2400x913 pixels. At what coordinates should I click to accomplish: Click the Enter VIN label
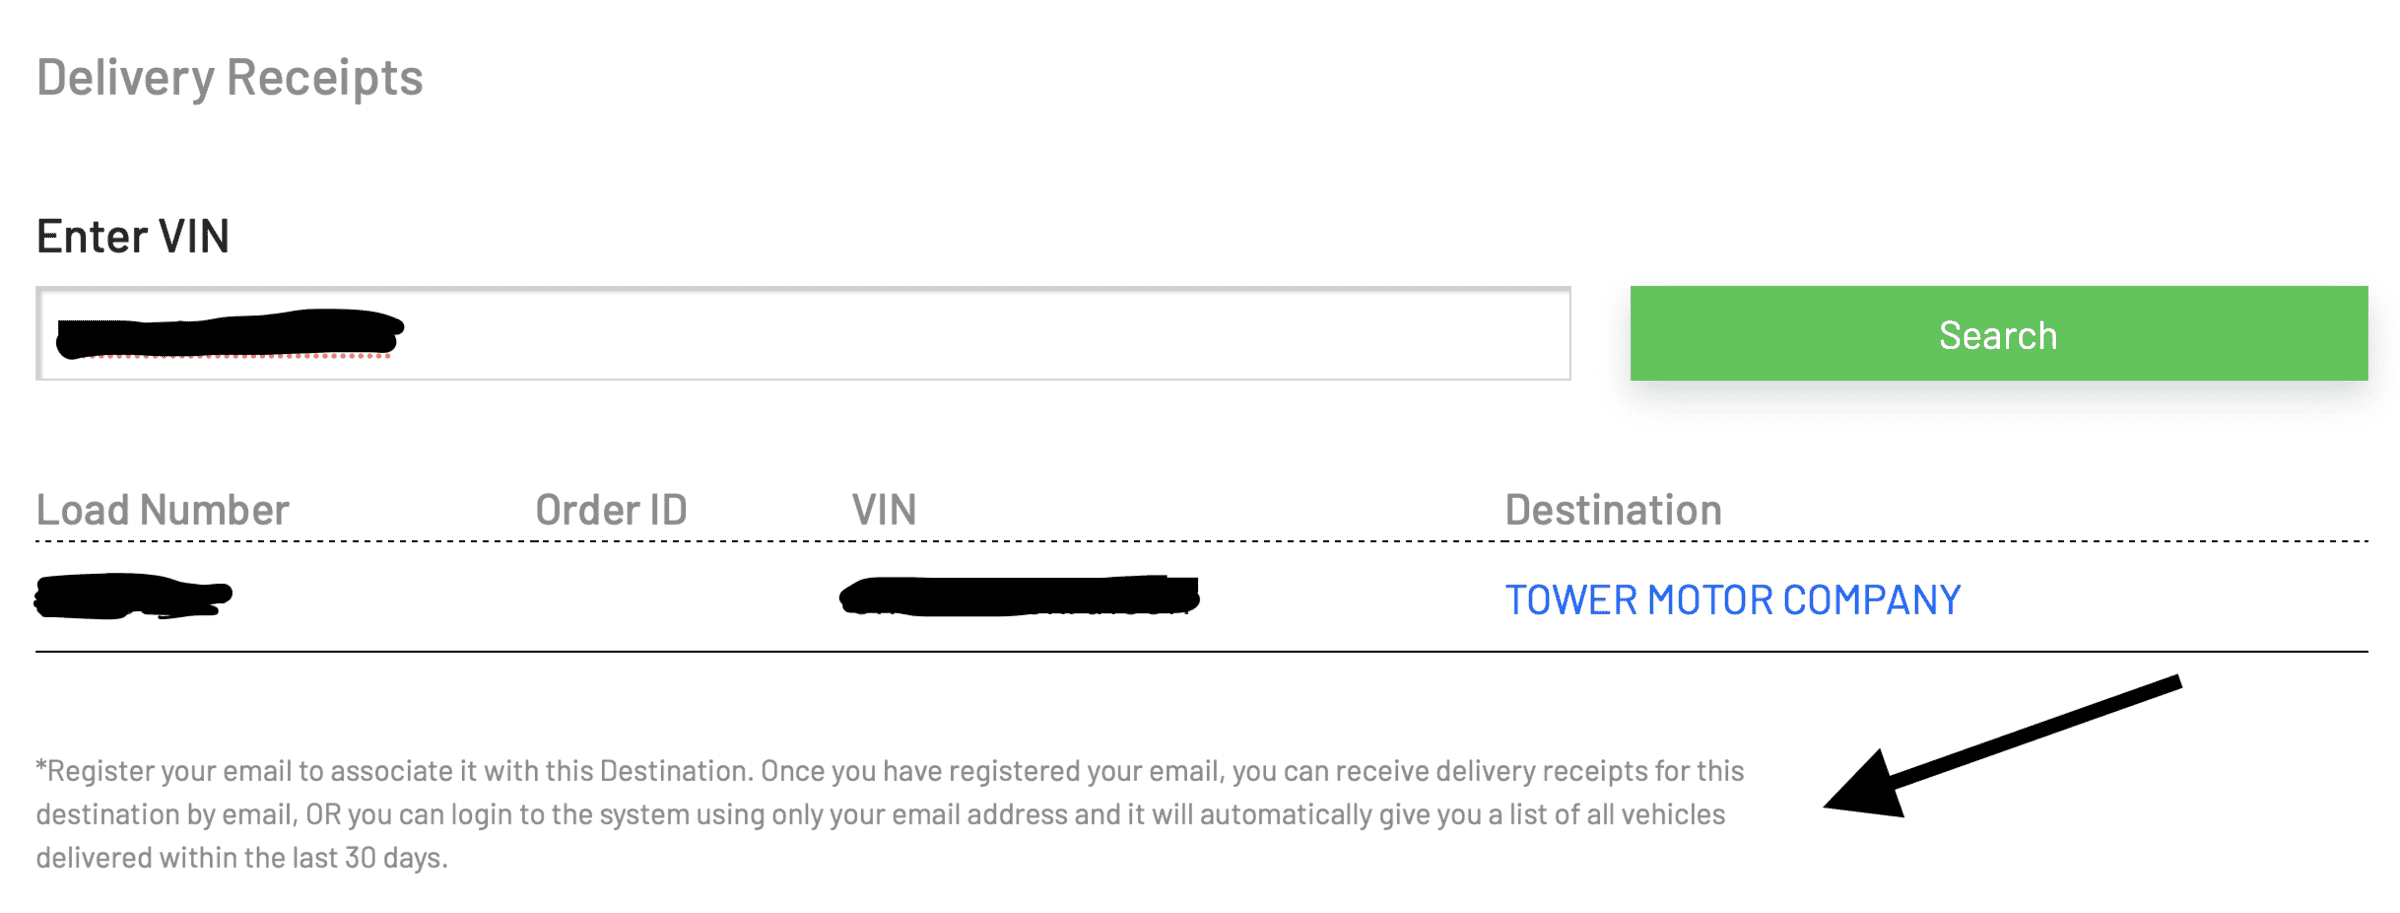coord(133,237)
